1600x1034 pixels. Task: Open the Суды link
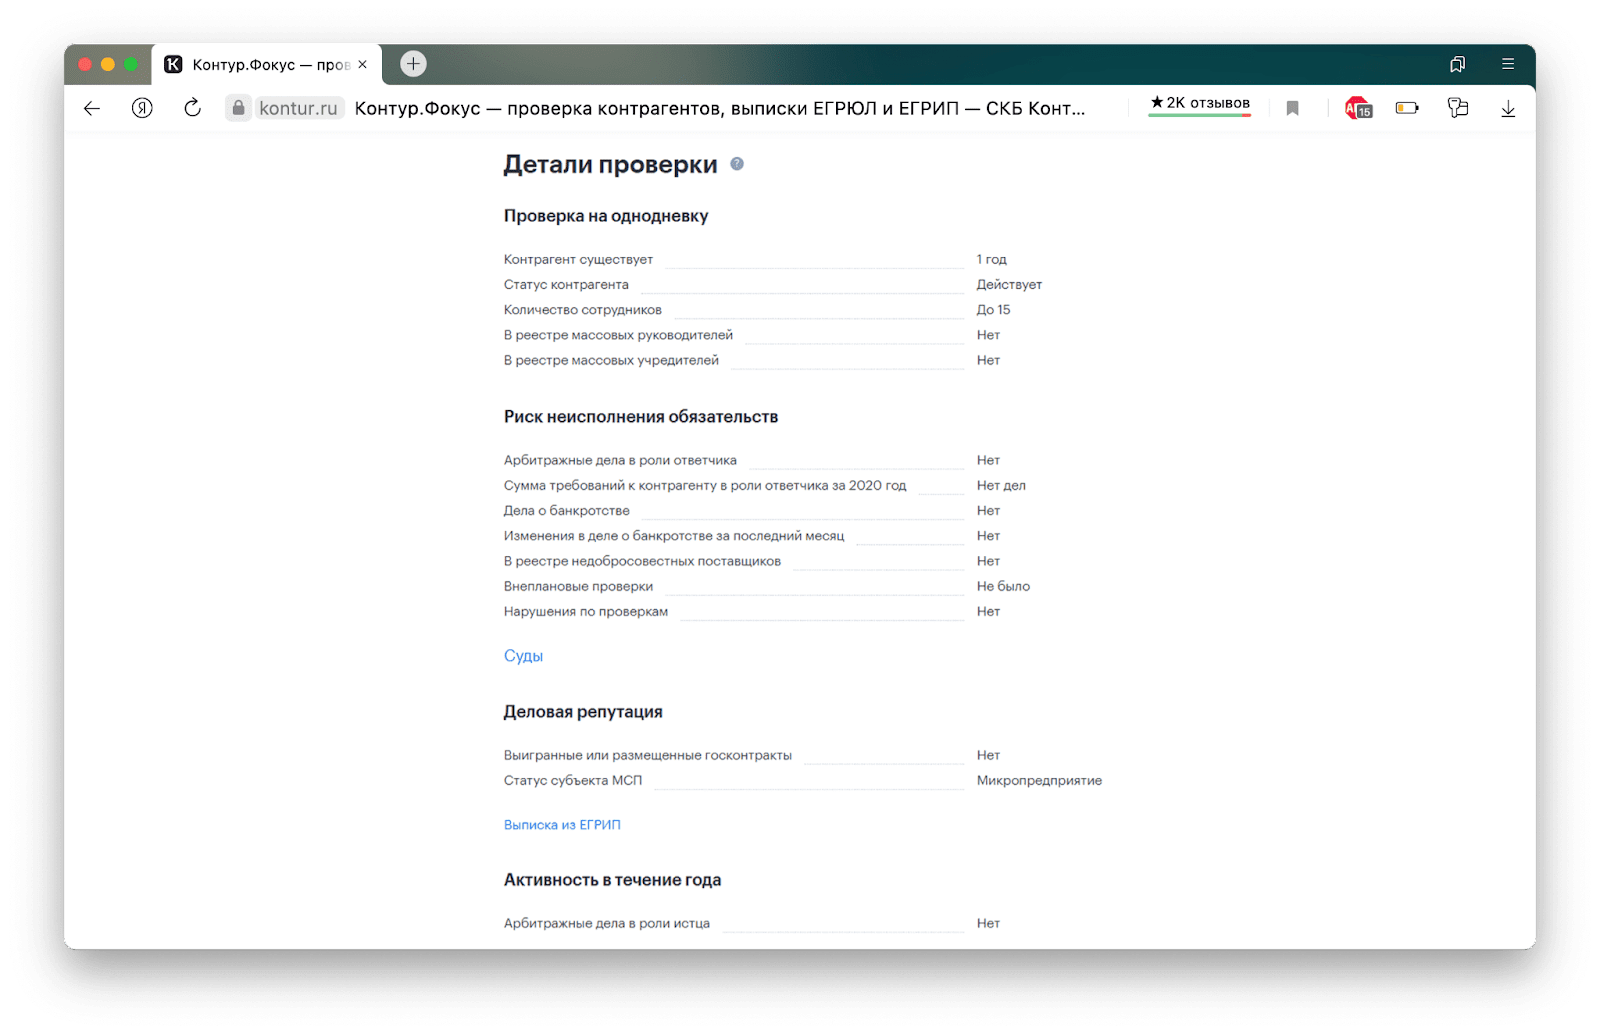point(523,656)
